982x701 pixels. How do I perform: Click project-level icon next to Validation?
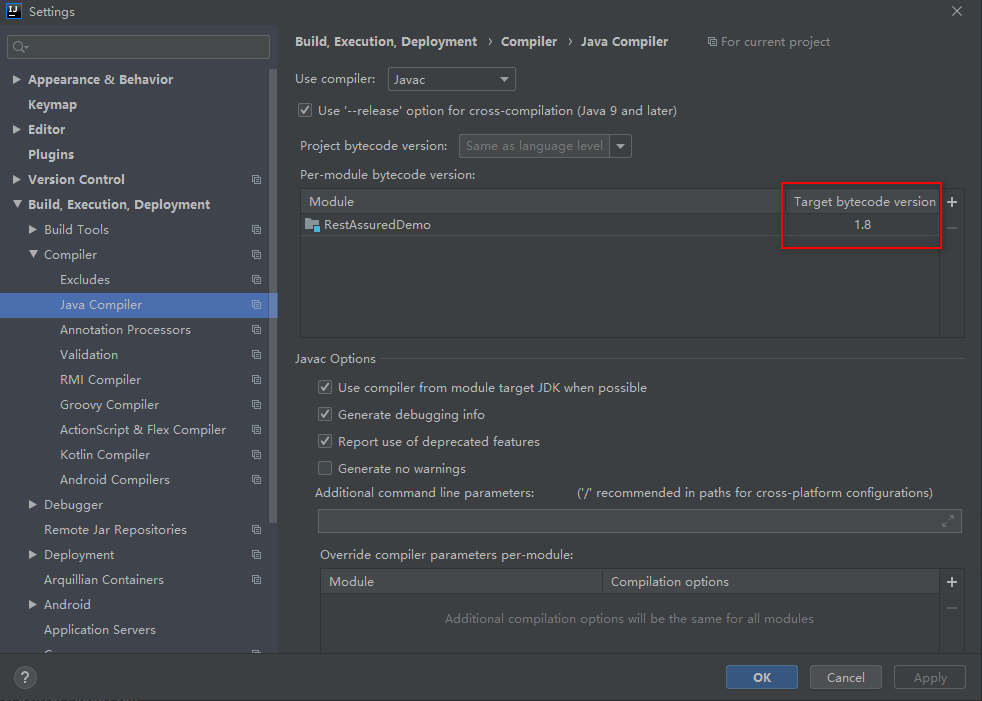(x=256, y=355)
